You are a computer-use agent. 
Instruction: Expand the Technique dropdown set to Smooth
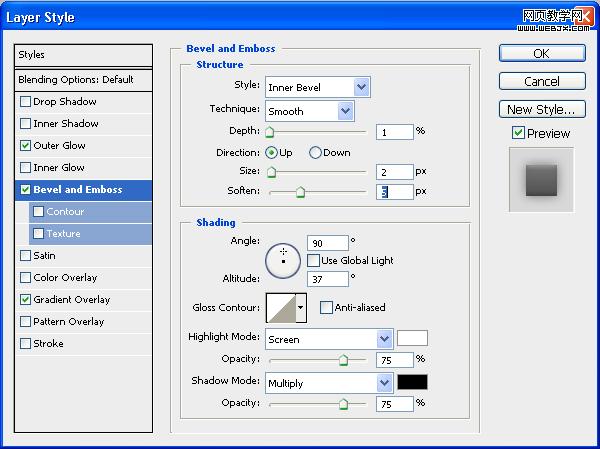[x=310, y=111]
